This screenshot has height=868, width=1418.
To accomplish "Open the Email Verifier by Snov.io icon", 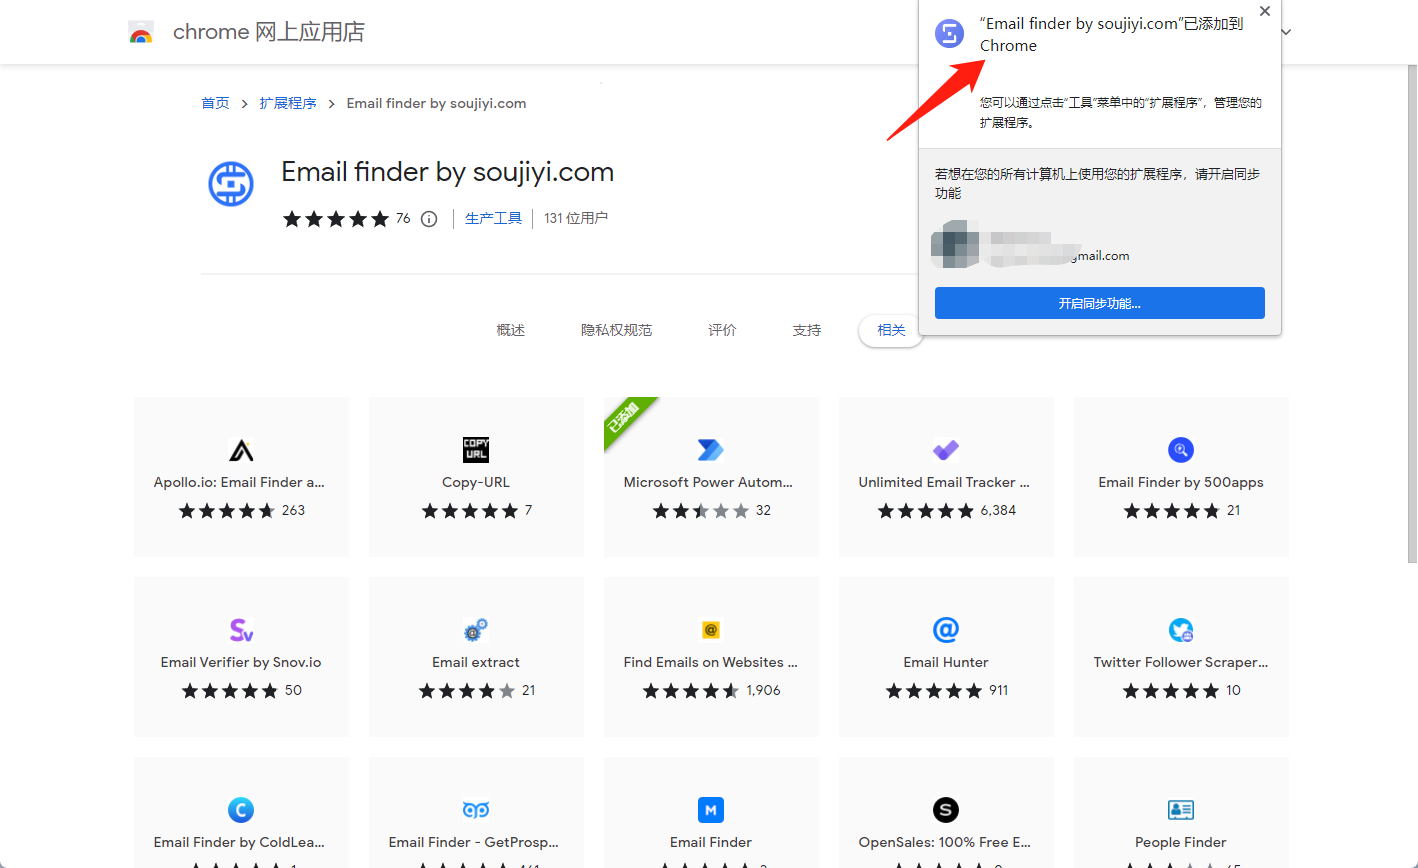I will pos(241,630).
